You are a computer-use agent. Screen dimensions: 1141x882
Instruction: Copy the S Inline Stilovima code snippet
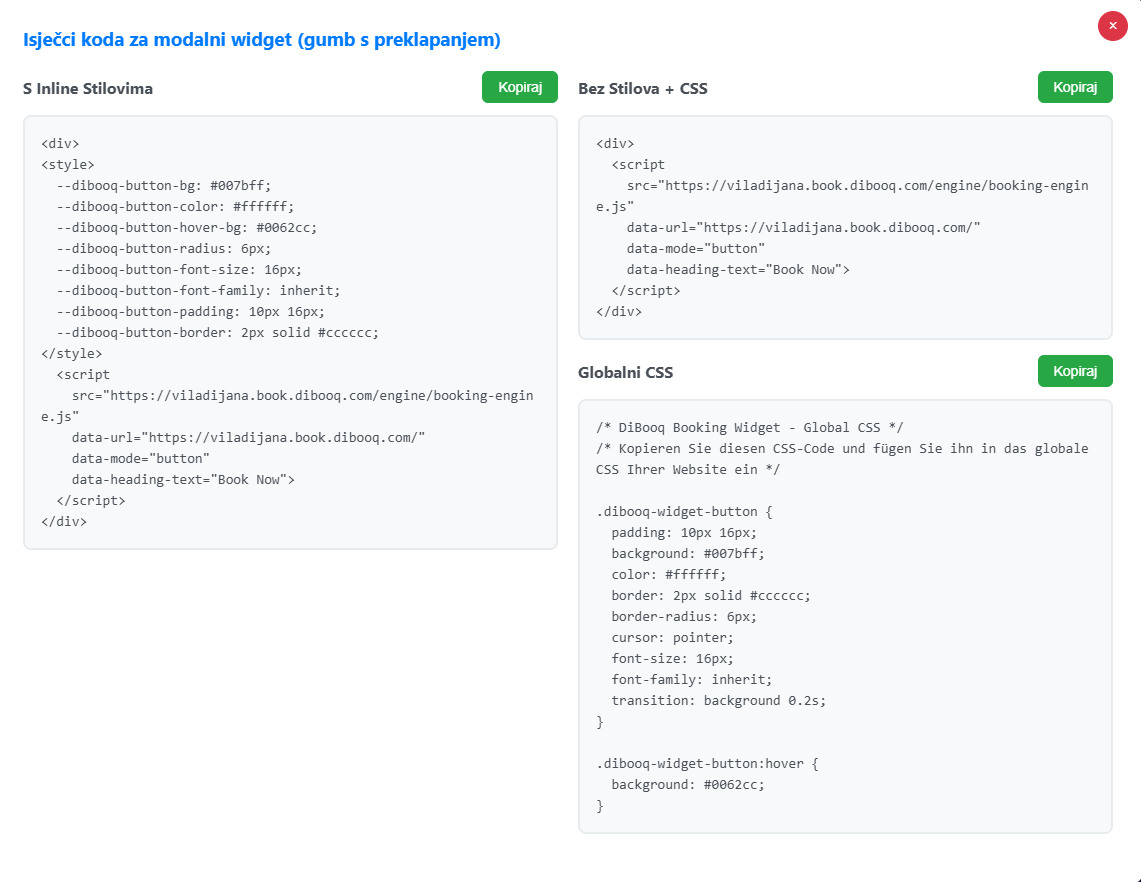pyautogui.click(x=520, y=87)
